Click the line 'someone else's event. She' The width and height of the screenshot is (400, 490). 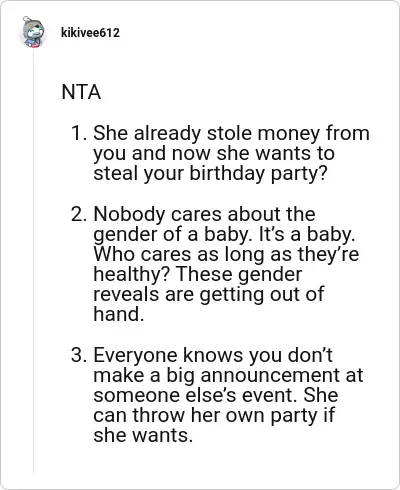216,395
